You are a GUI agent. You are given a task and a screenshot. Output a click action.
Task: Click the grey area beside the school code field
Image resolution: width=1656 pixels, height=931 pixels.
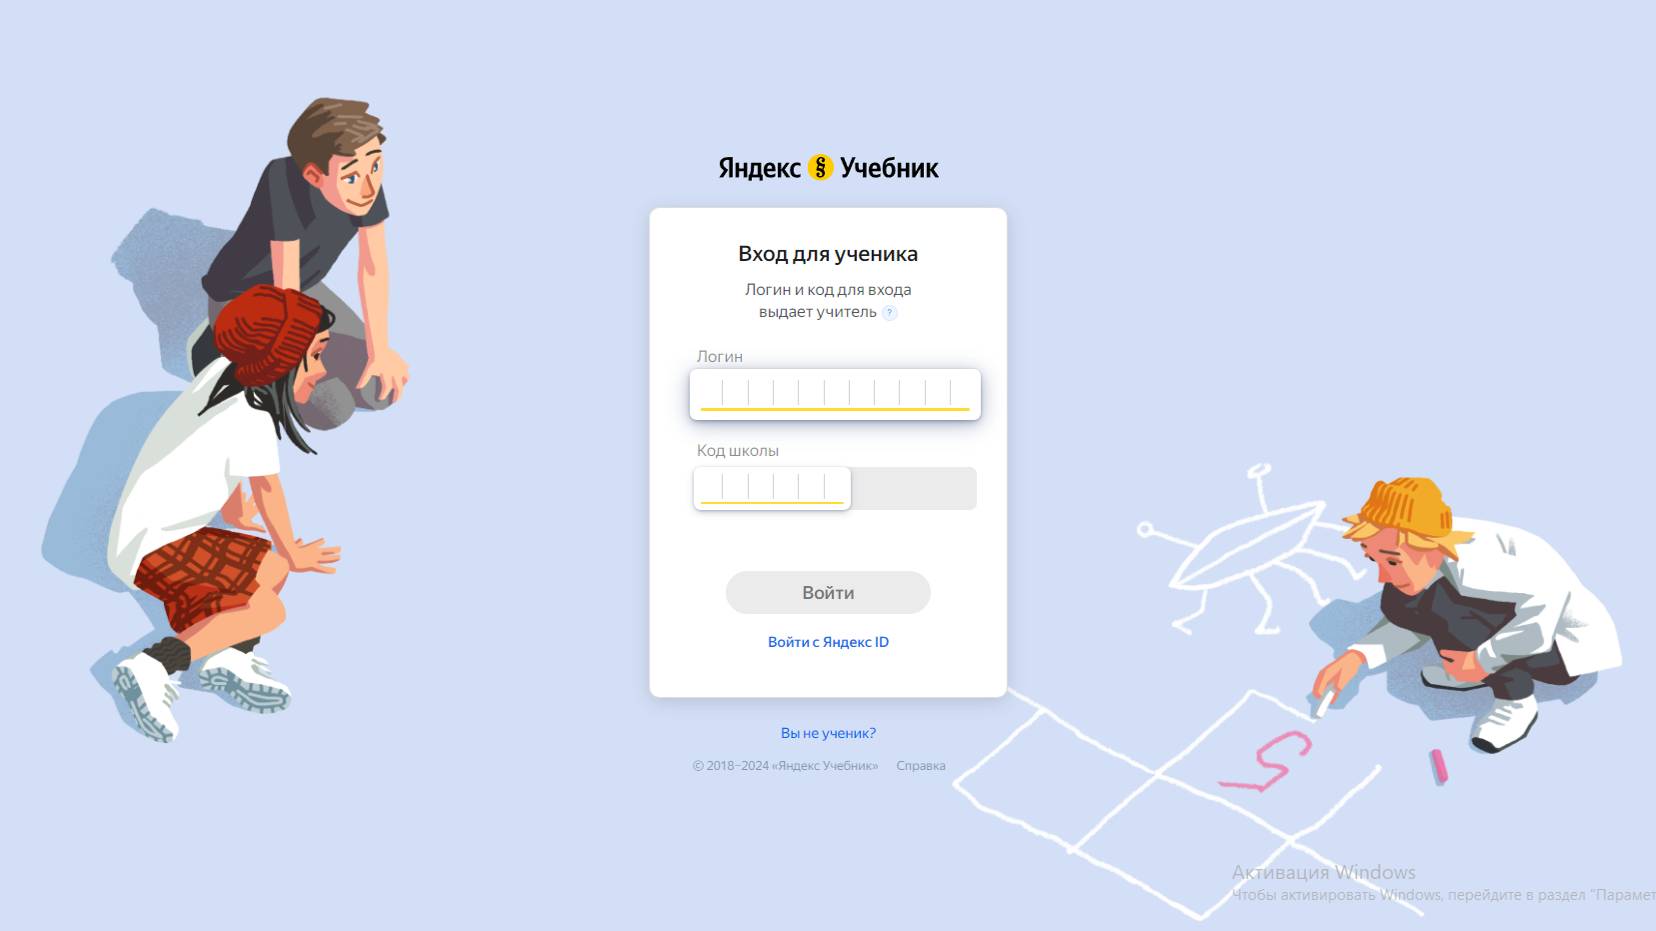913,488
